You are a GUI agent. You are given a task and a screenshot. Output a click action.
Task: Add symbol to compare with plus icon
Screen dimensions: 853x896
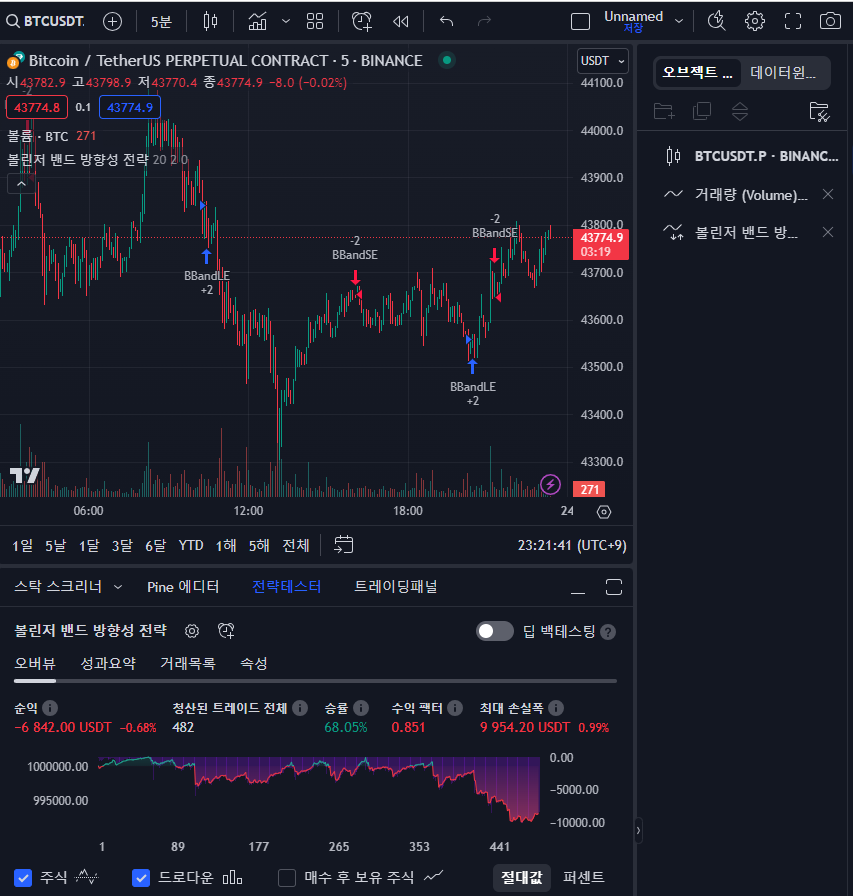click(x=113, y=22)
